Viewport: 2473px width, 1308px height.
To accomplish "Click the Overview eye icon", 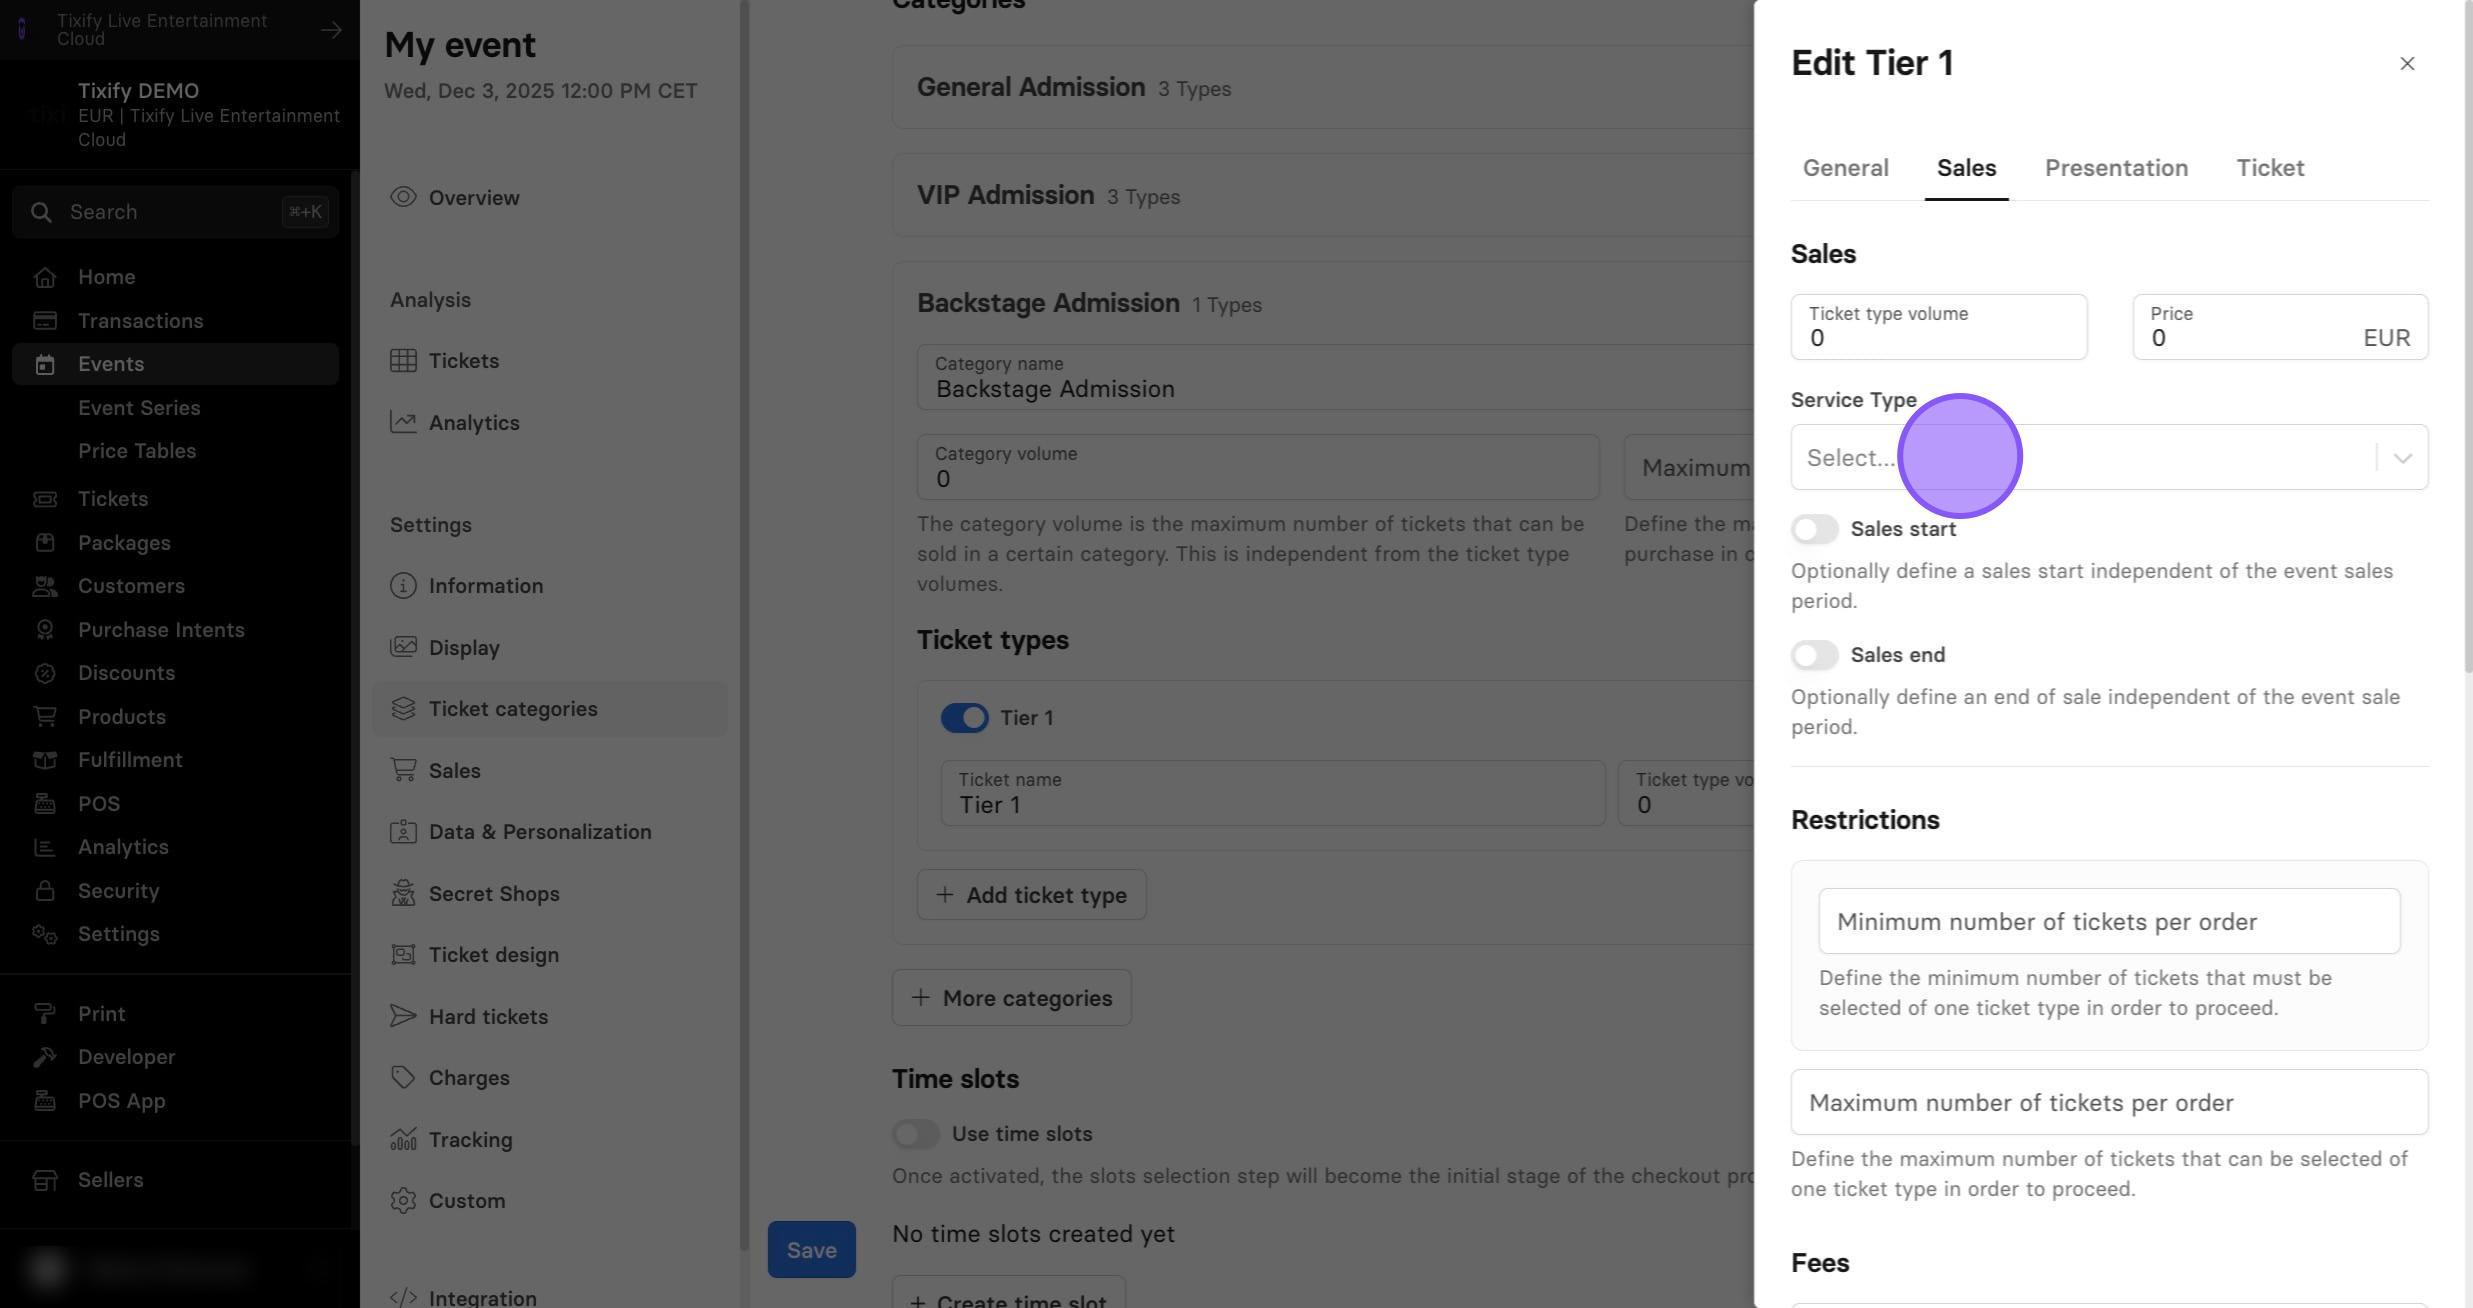I will coord(403,197).
